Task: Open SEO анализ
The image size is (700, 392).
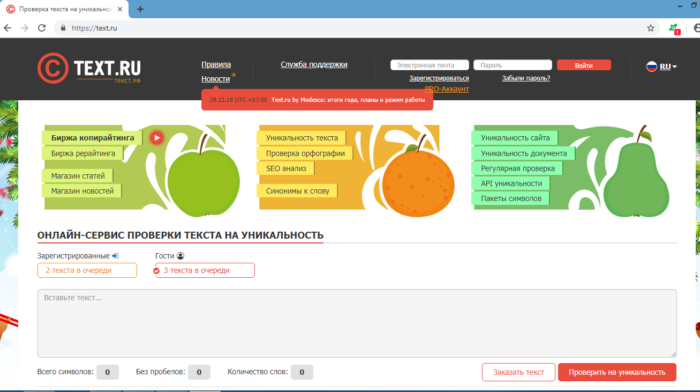Action: [286, 168]
